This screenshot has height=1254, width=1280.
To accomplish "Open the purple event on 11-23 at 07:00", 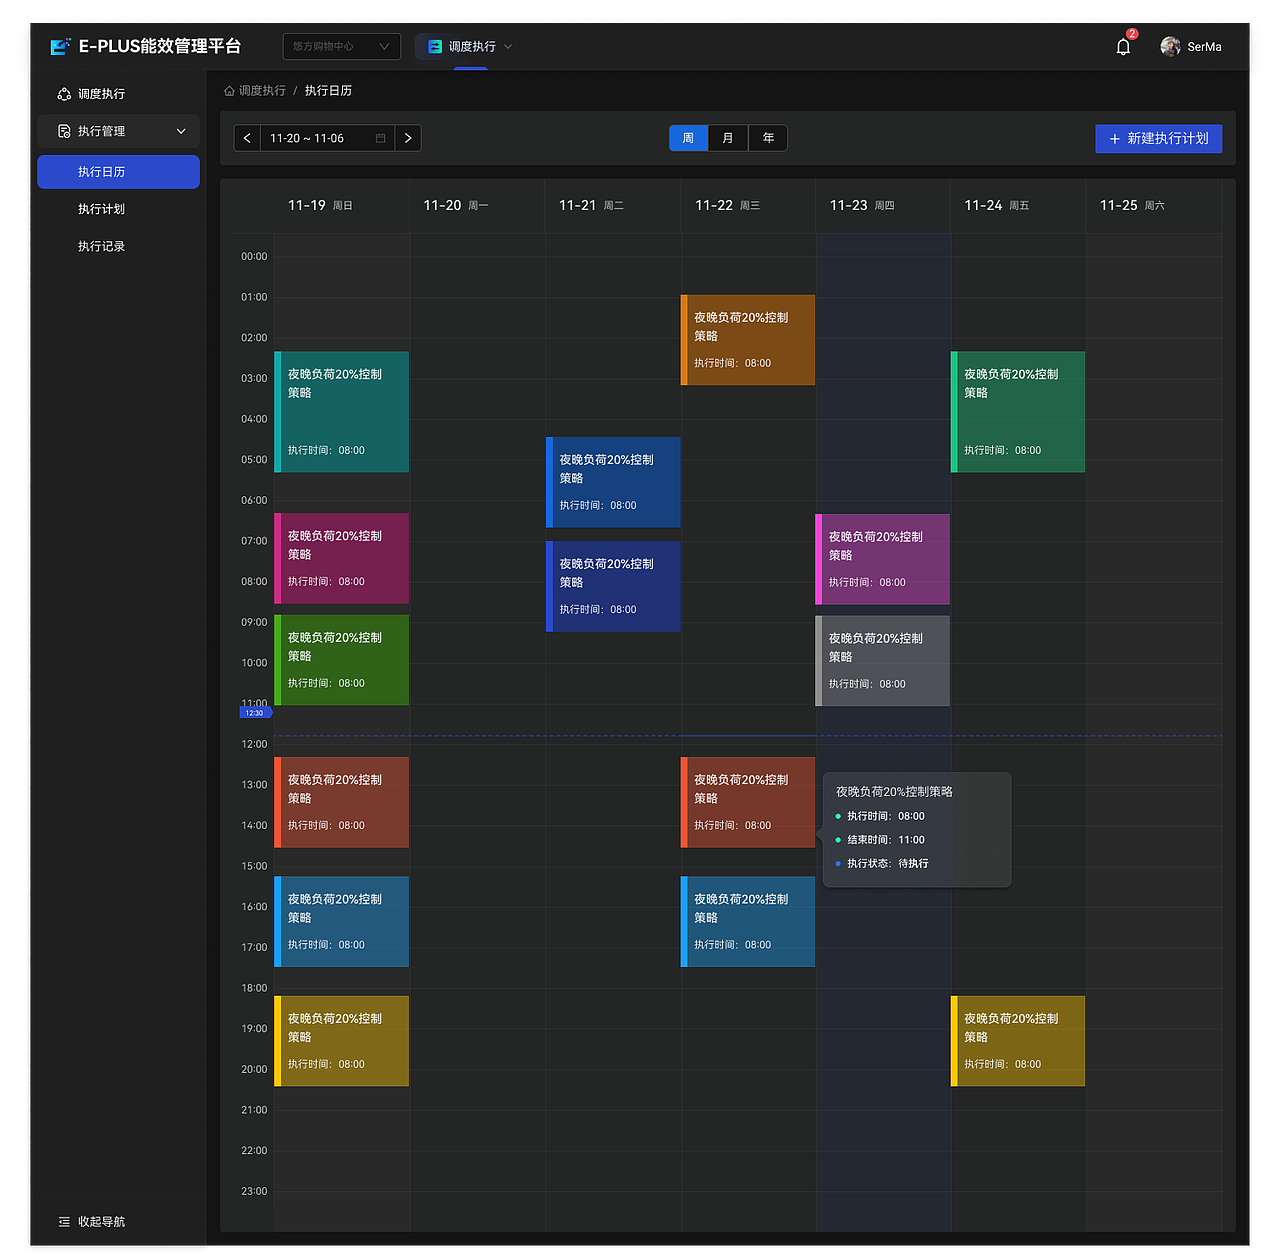I will (x=883, y=559).
